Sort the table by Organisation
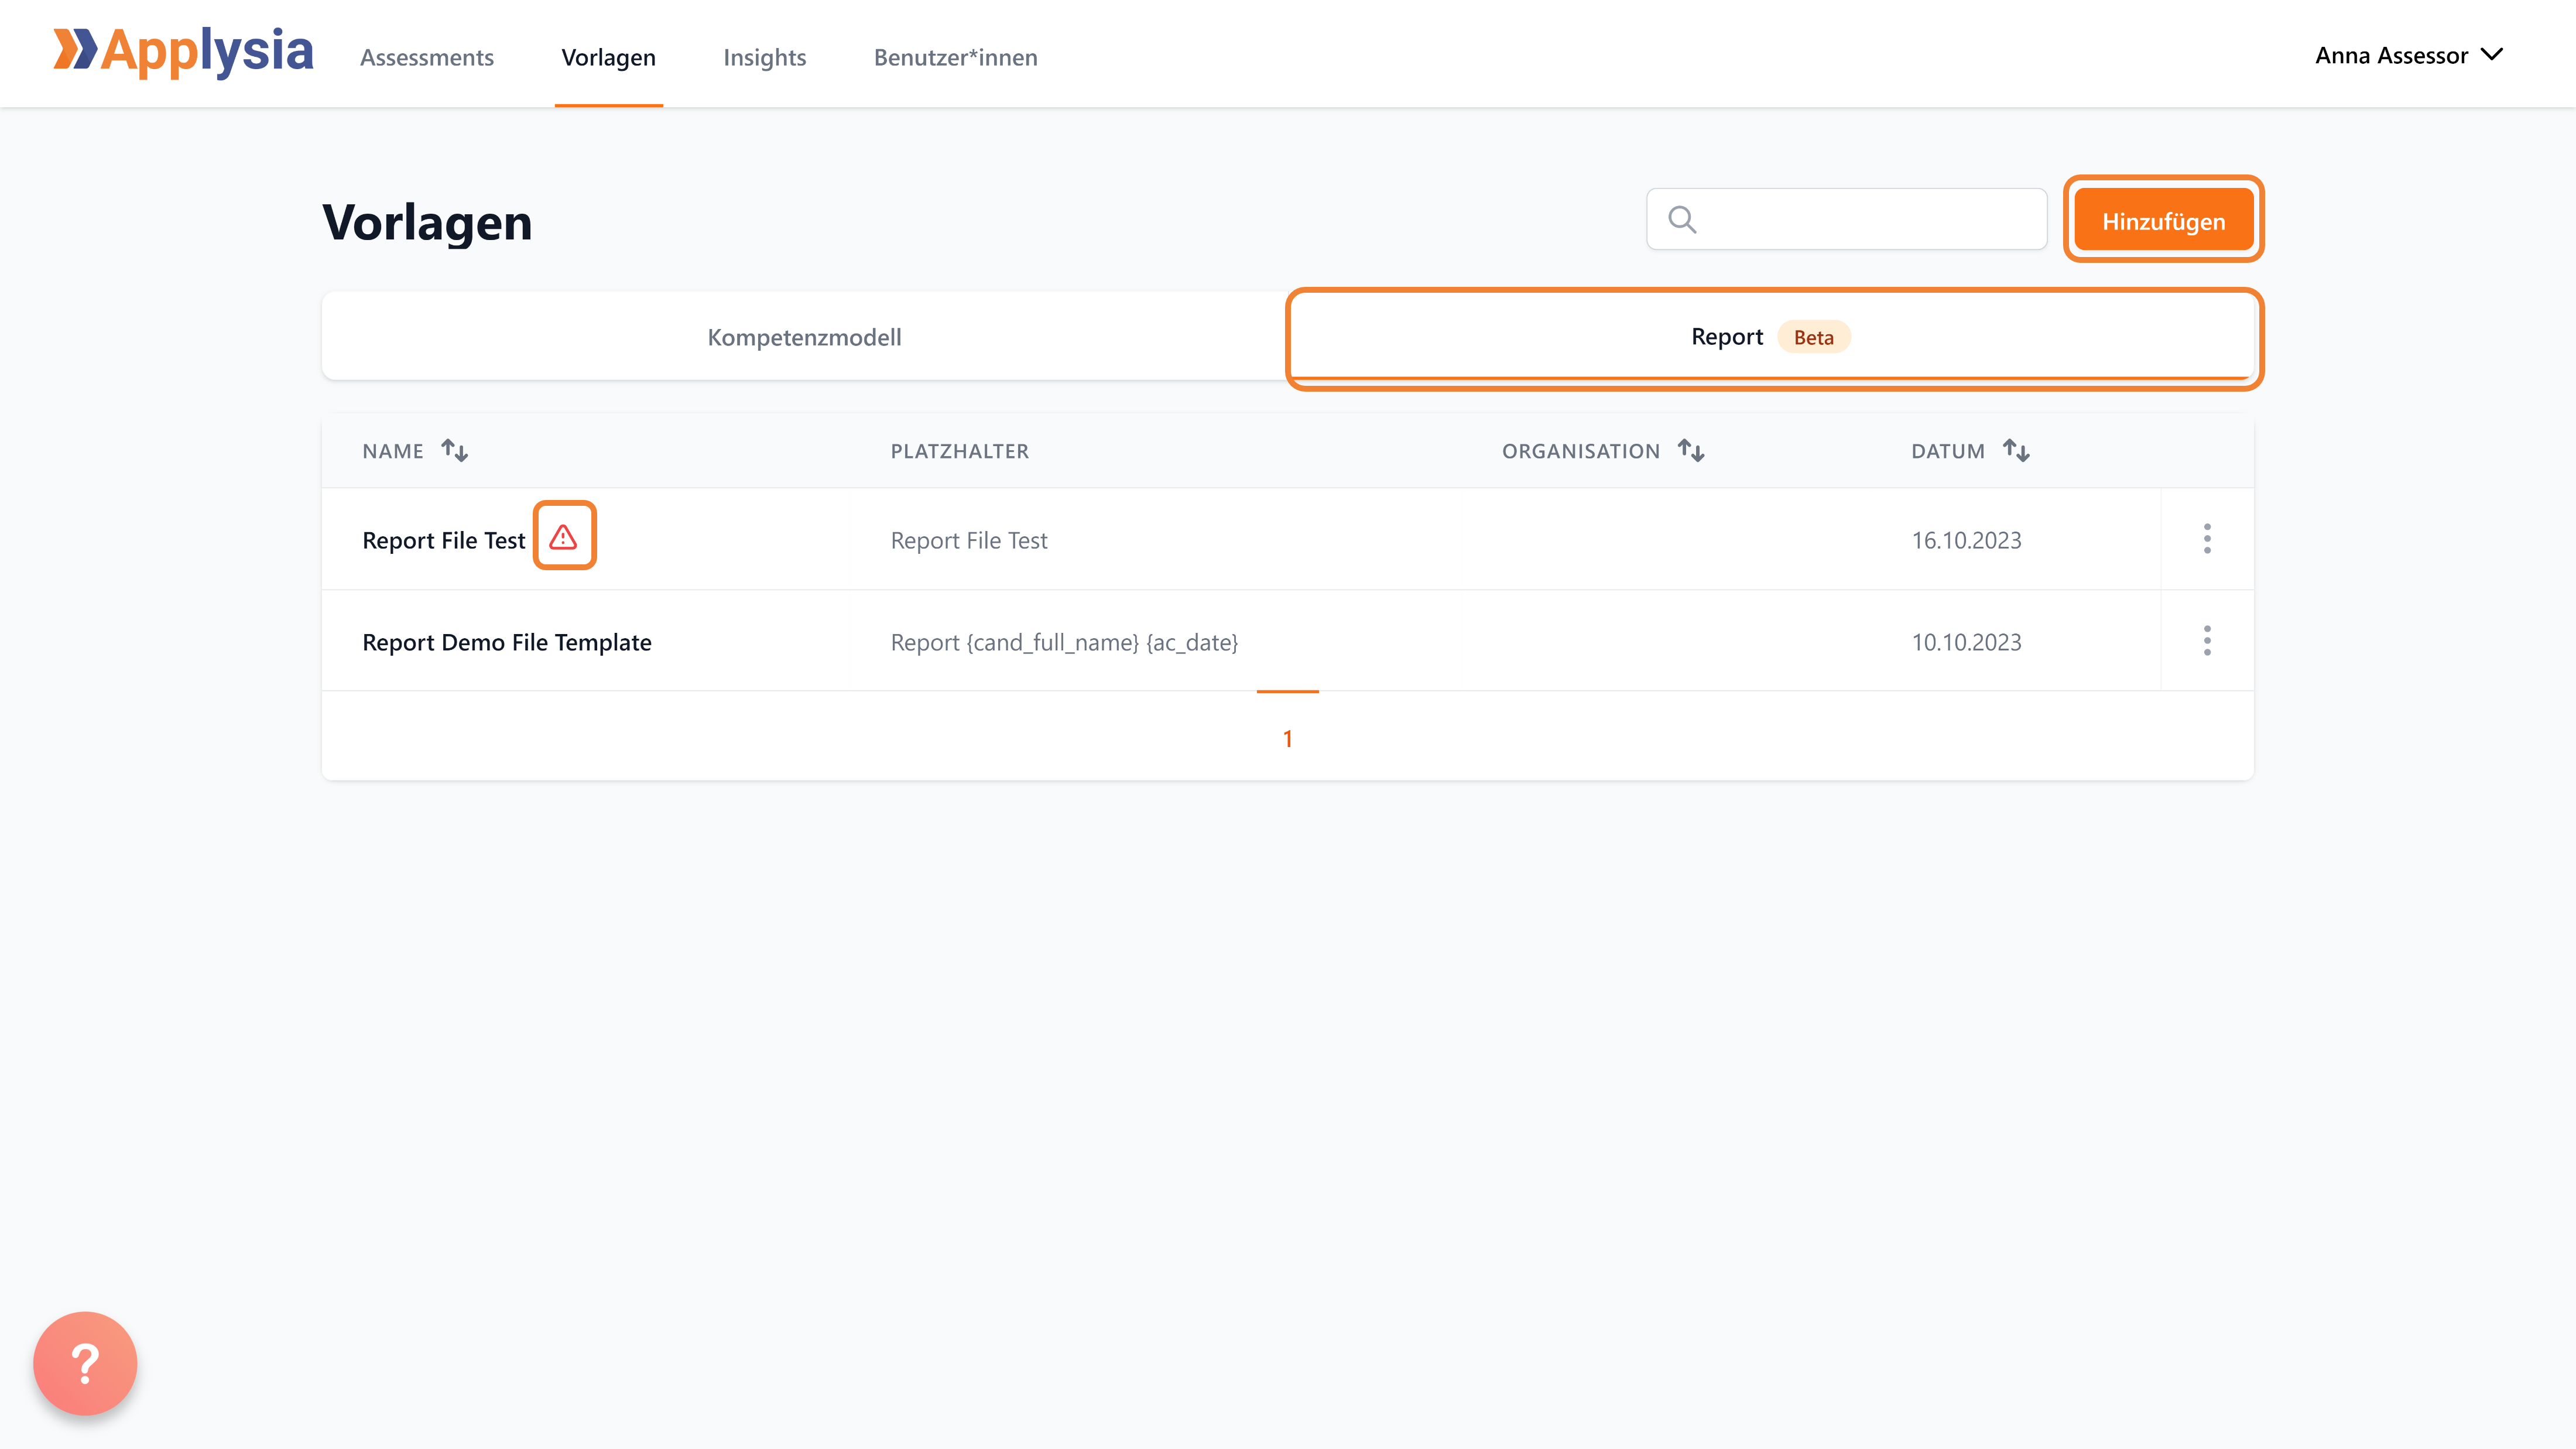Screen dimensions: 2576x1449 tap(1691, 450)
